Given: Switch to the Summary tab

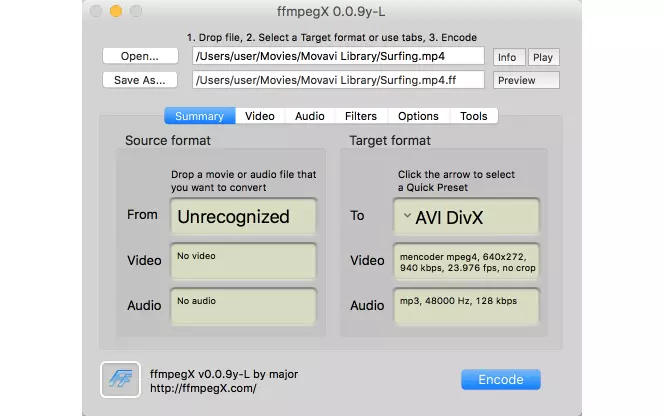Looking at the screenshot, I should tap(199, 116).
